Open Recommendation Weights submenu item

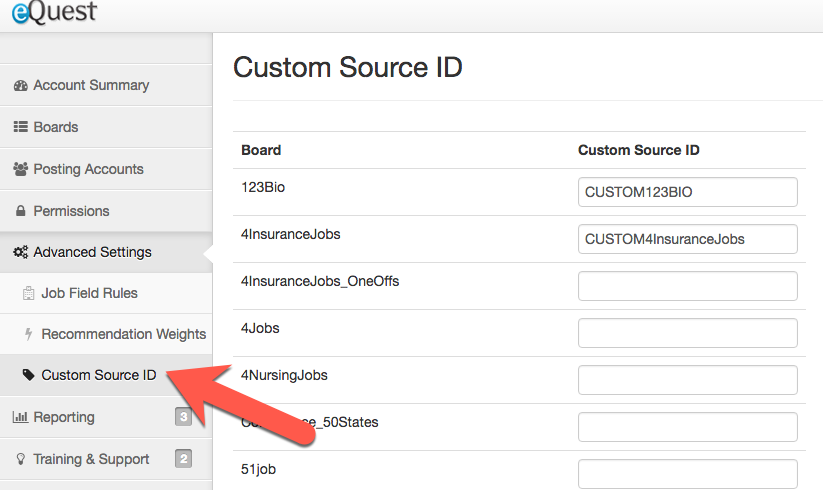click(106, 334)
